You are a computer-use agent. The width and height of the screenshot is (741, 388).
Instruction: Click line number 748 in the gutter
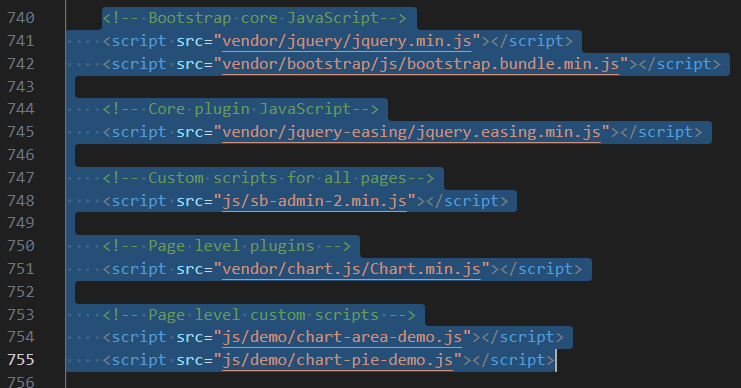click(x=21, y=201)
